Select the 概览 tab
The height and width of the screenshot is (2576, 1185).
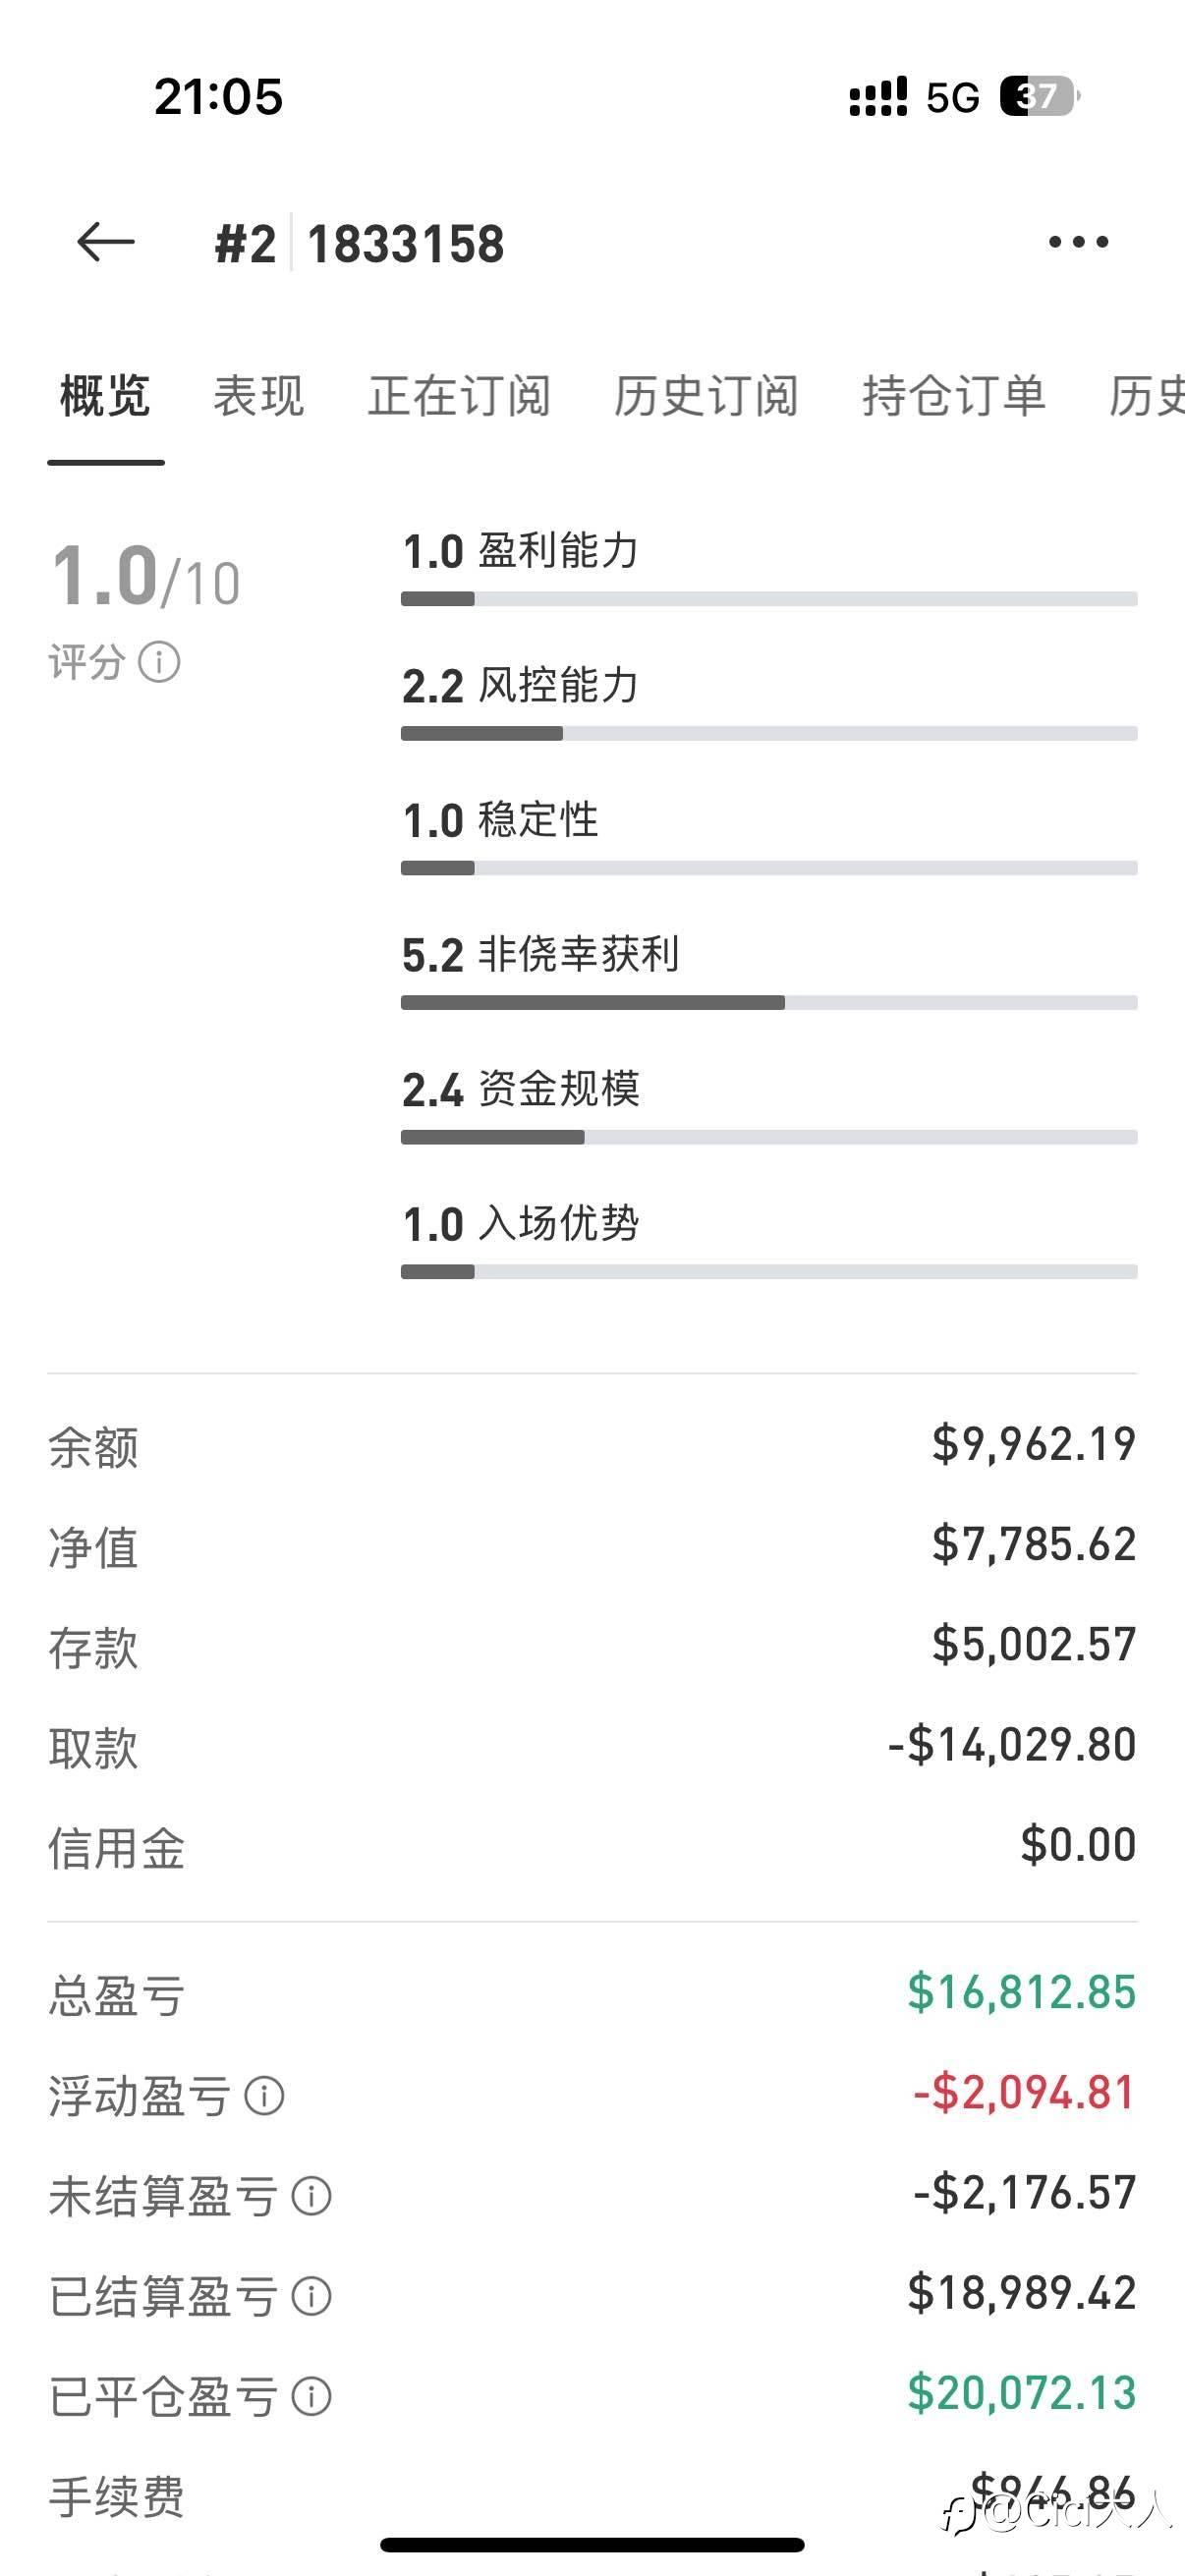tap(105, 396)
